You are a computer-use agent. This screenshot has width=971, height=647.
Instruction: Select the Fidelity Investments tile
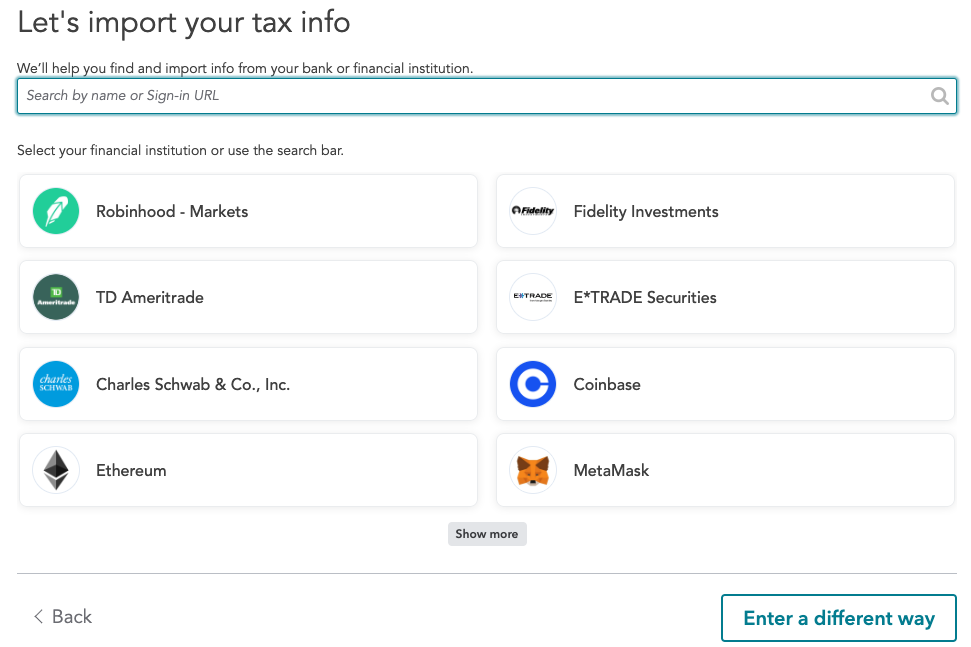click(724, 211)
